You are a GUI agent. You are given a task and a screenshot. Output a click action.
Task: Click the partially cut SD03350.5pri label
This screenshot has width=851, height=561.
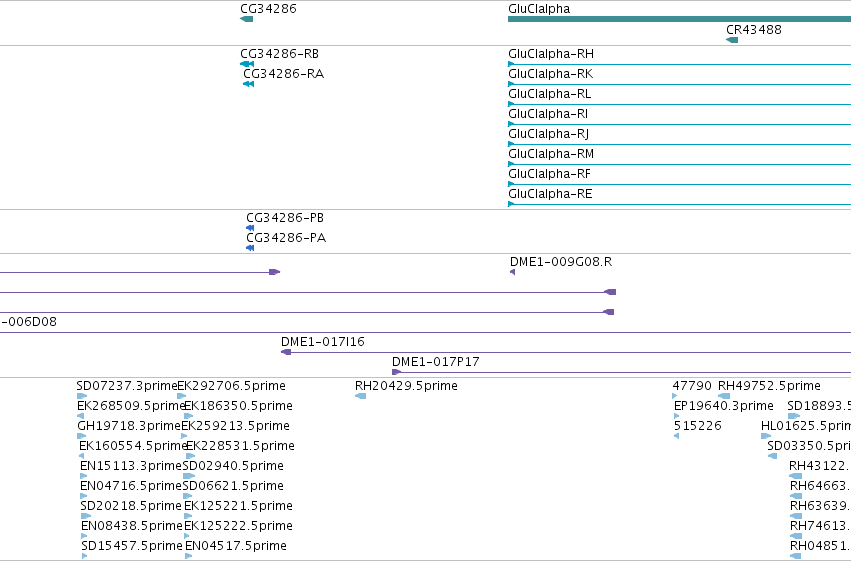tap(809, 446)
